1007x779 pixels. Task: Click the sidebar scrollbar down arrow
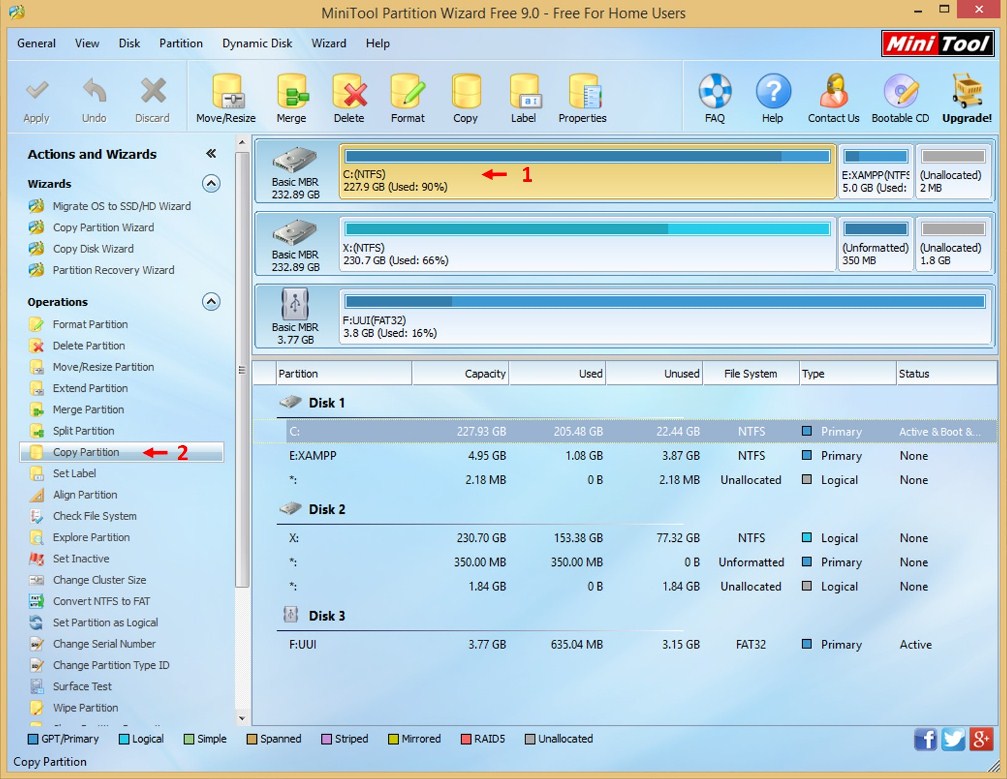(x=242, y=719)
